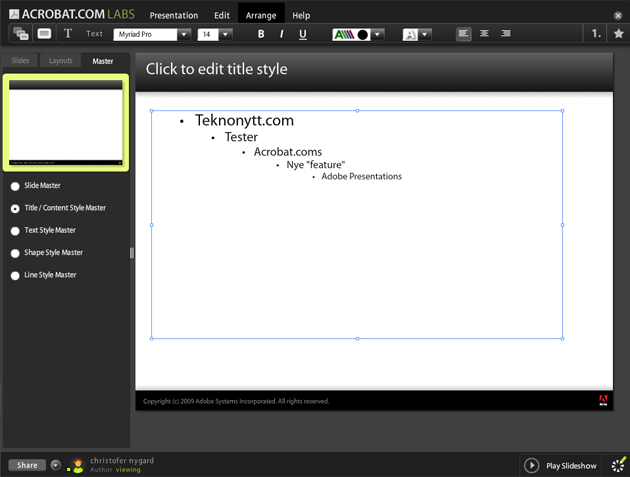This screenshot has height=477, width=630.
Task: Click the Share button
Action: coord(27,465)
